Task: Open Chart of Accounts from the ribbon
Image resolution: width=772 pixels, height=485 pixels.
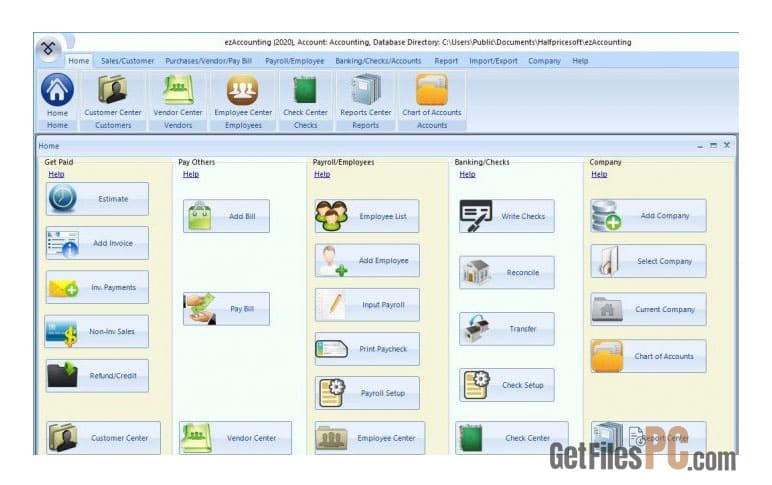Action: pyautogui.click(x=432, y=95)
